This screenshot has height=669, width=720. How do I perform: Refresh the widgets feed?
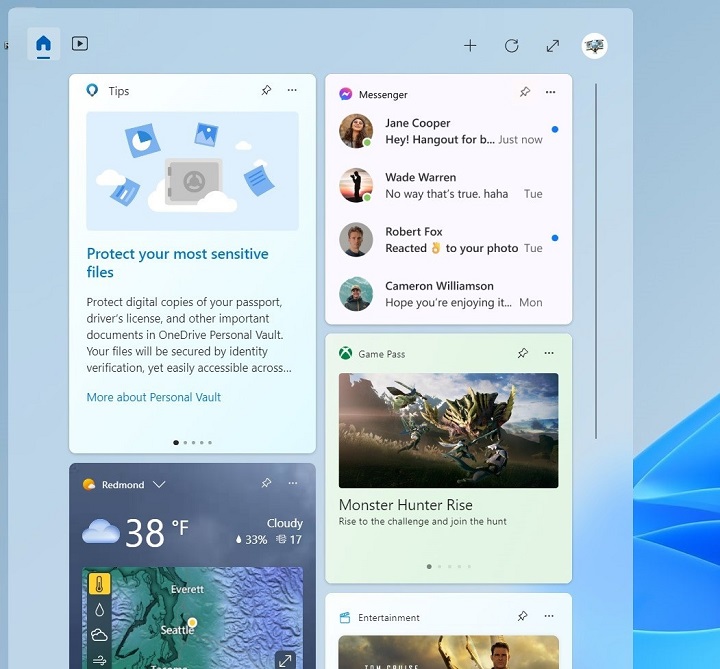(511, 46)
